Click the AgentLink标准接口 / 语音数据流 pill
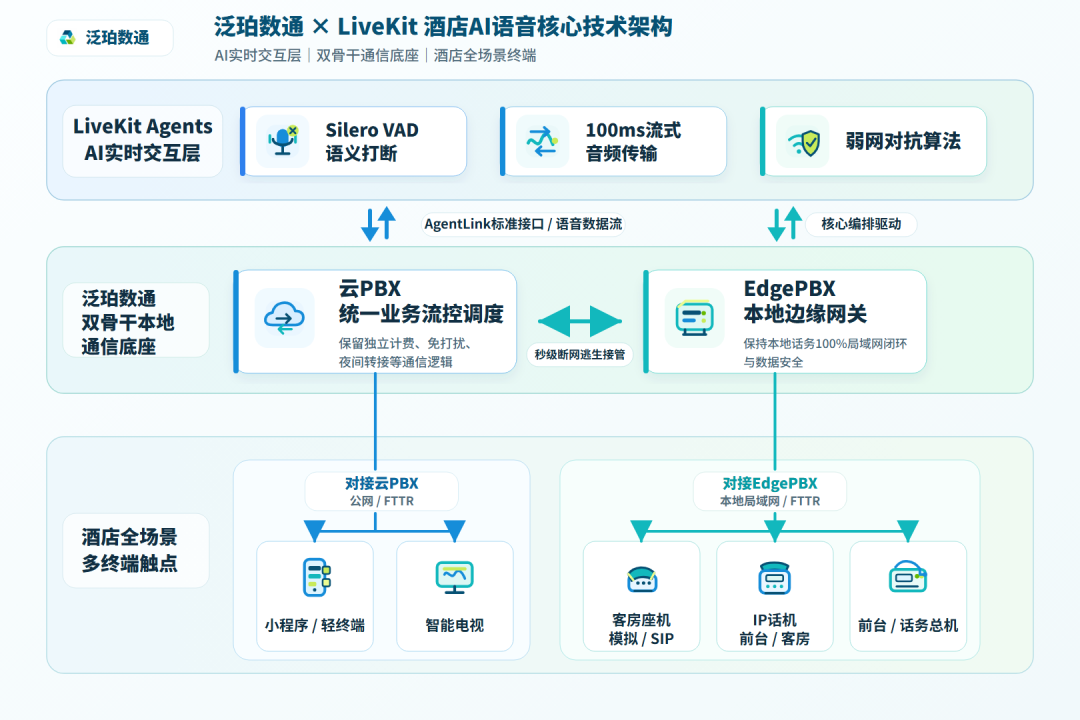 click(x=523, y=224)
